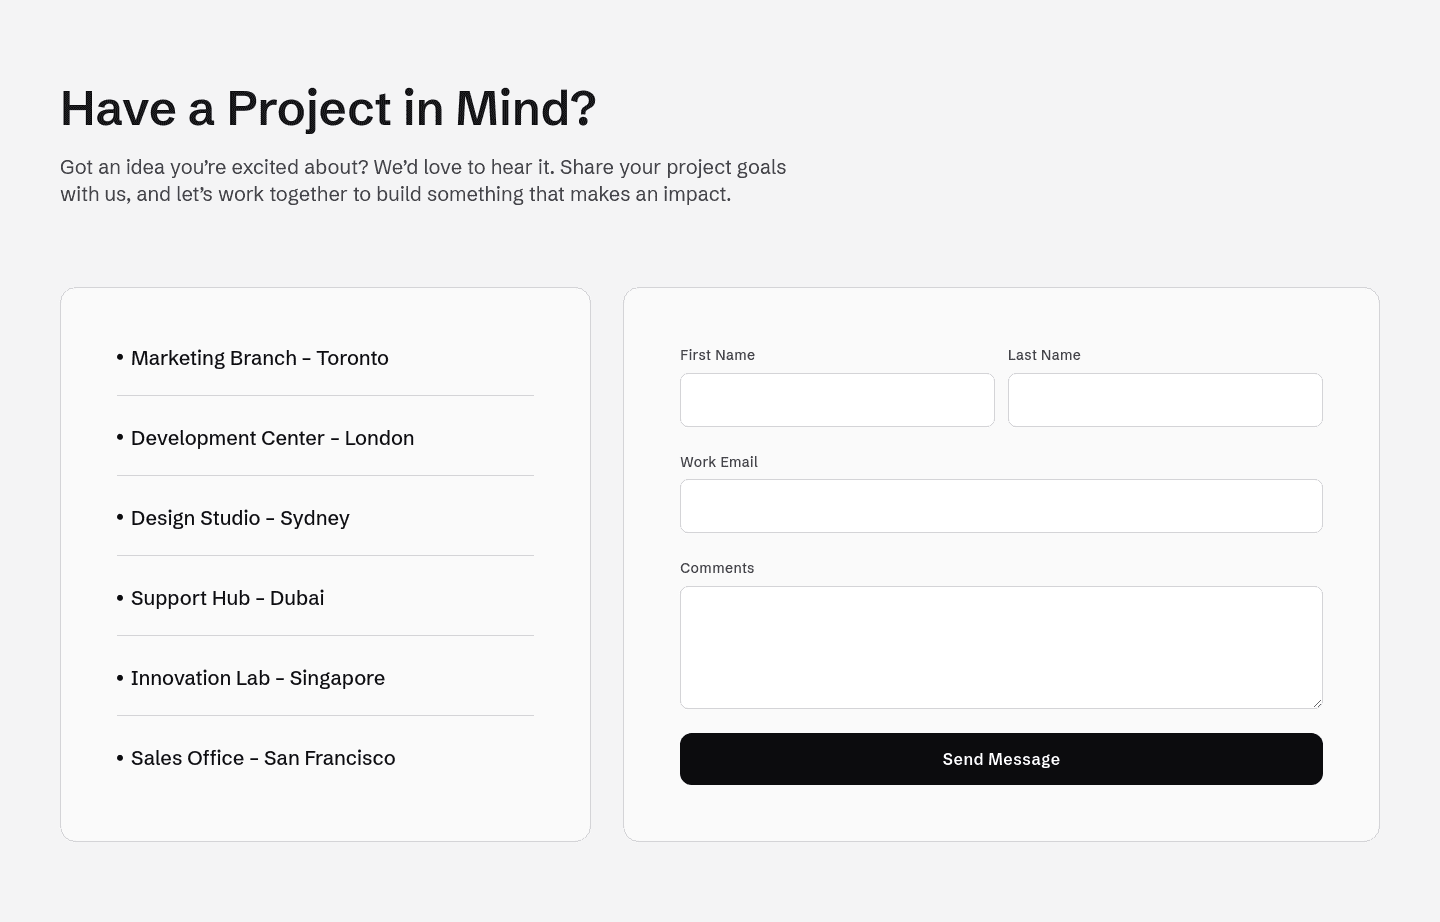This screenshot has width=1440, height=922.
Task: Grab the Comments textarea resize handle
Action: (1317, 703)
